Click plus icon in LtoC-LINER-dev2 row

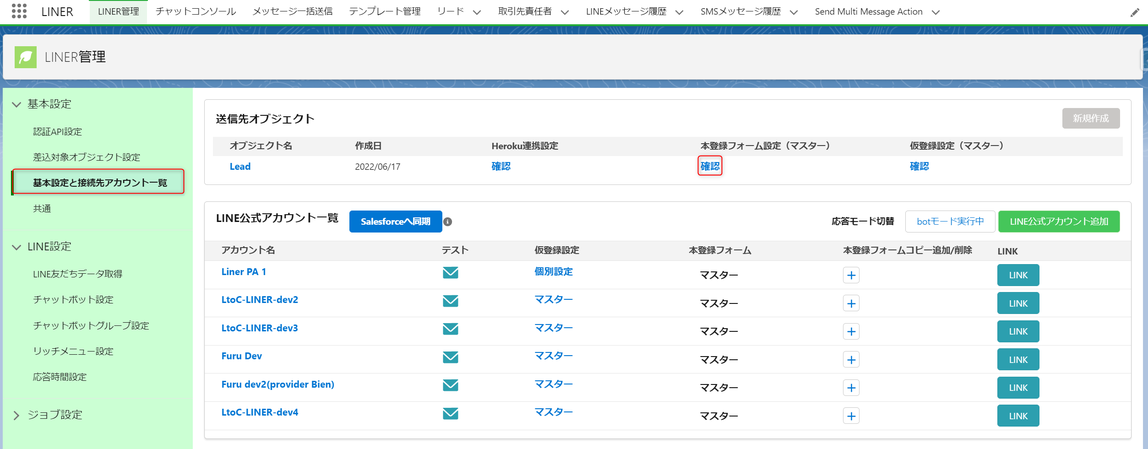pos(851,303)
